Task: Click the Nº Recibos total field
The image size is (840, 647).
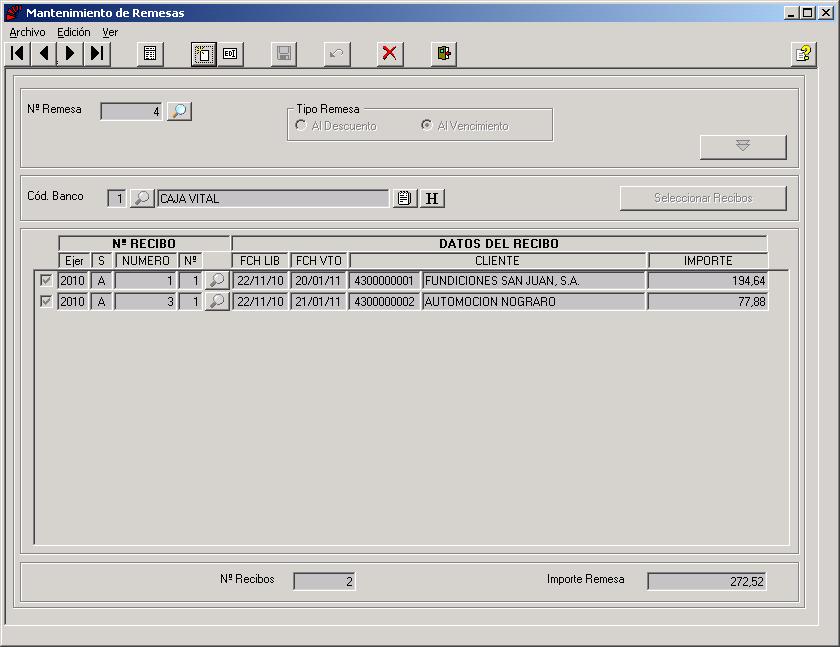Action: (x=324, y=581)
